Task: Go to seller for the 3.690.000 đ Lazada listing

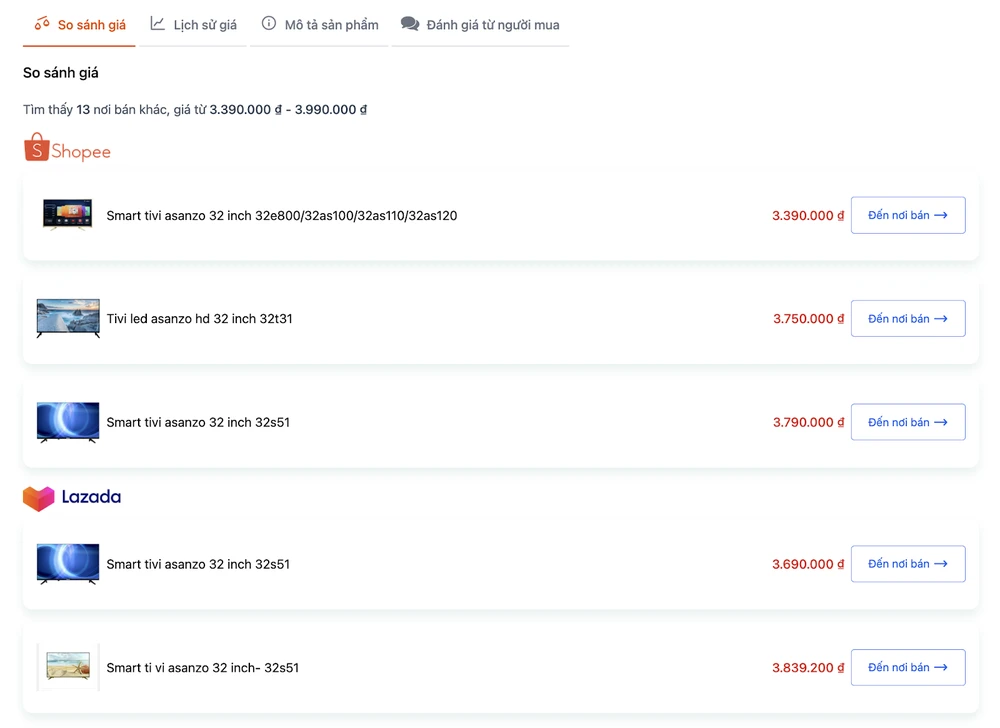Action: (x=907, y=564)
